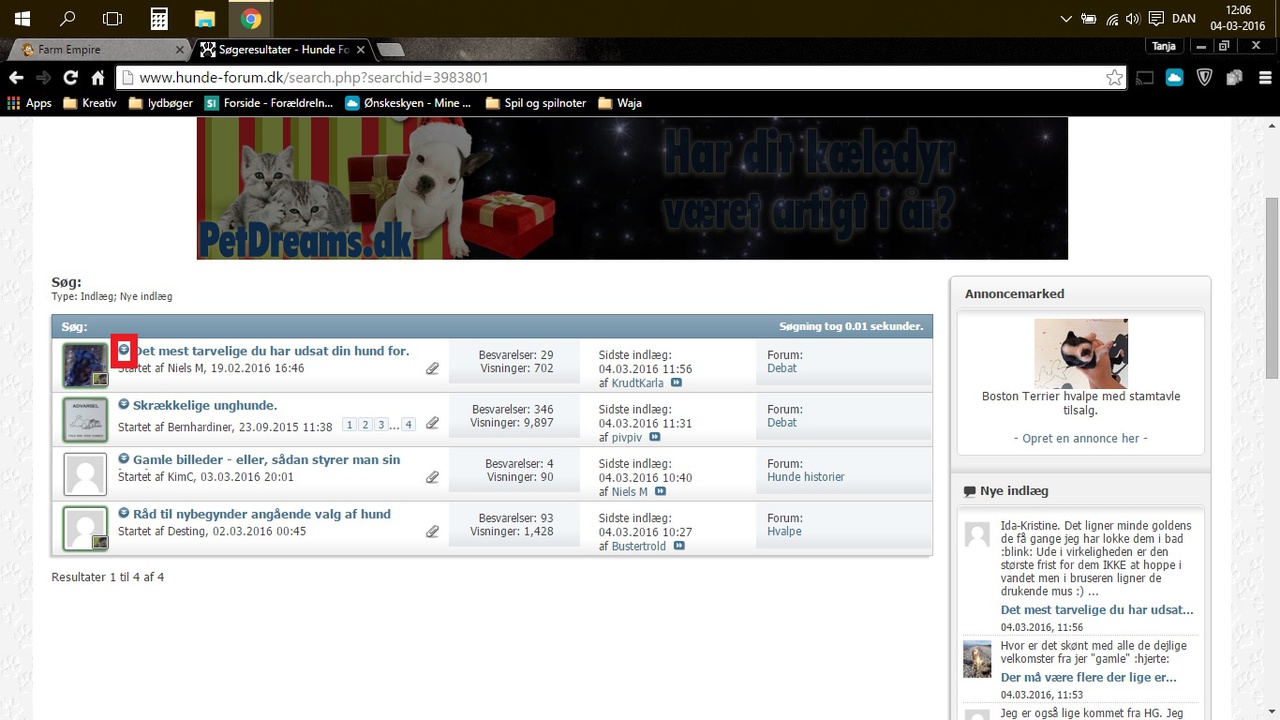Open Ønskeskyen bookmark
This screenshot has height=720, width=1280.
pos(408,103)
